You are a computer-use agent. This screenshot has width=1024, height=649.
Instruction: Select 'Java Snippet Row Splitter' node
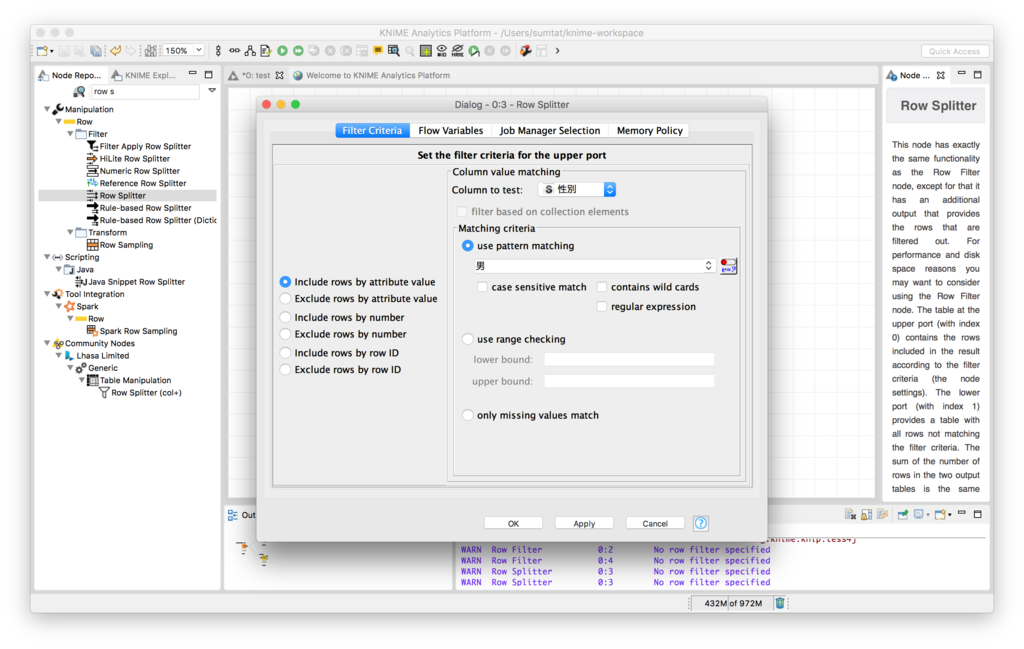[x=130, y=281]
